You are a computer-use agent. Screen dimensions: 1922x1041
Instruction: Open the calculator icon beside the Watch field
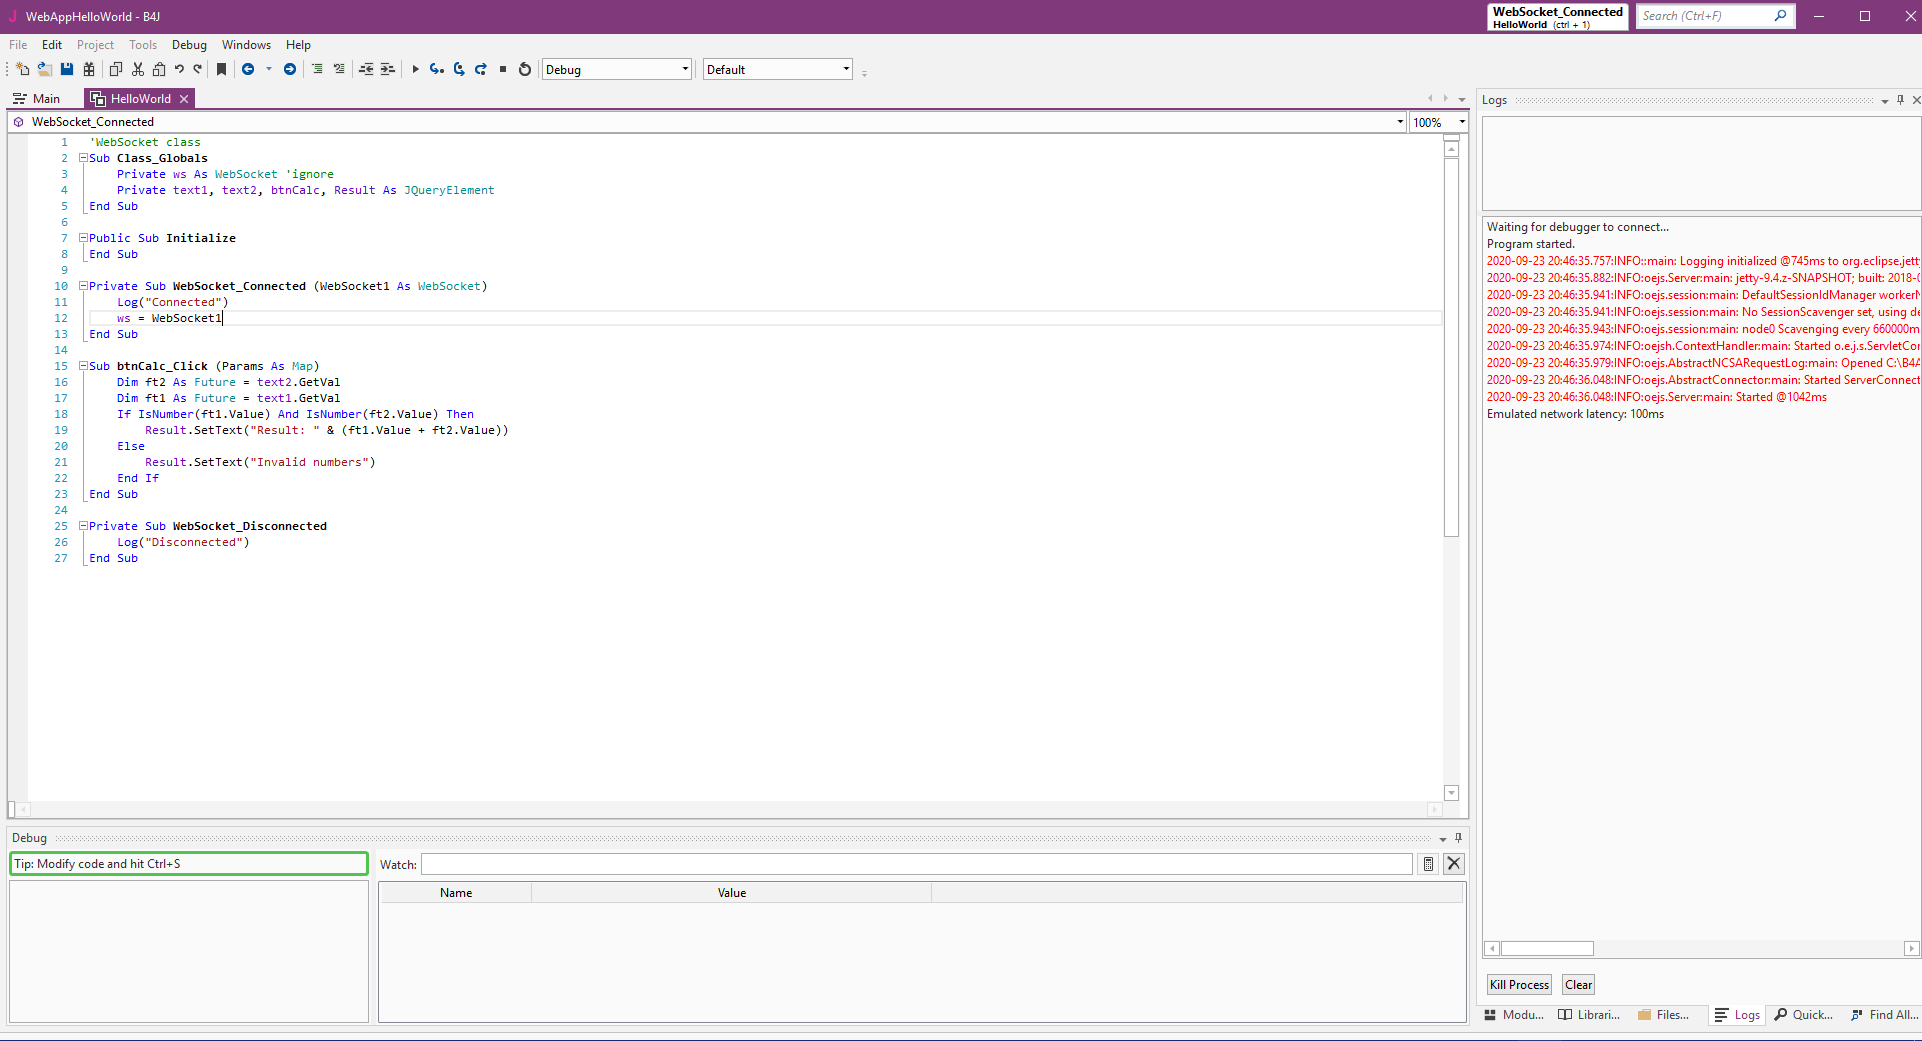point(1429,864)
